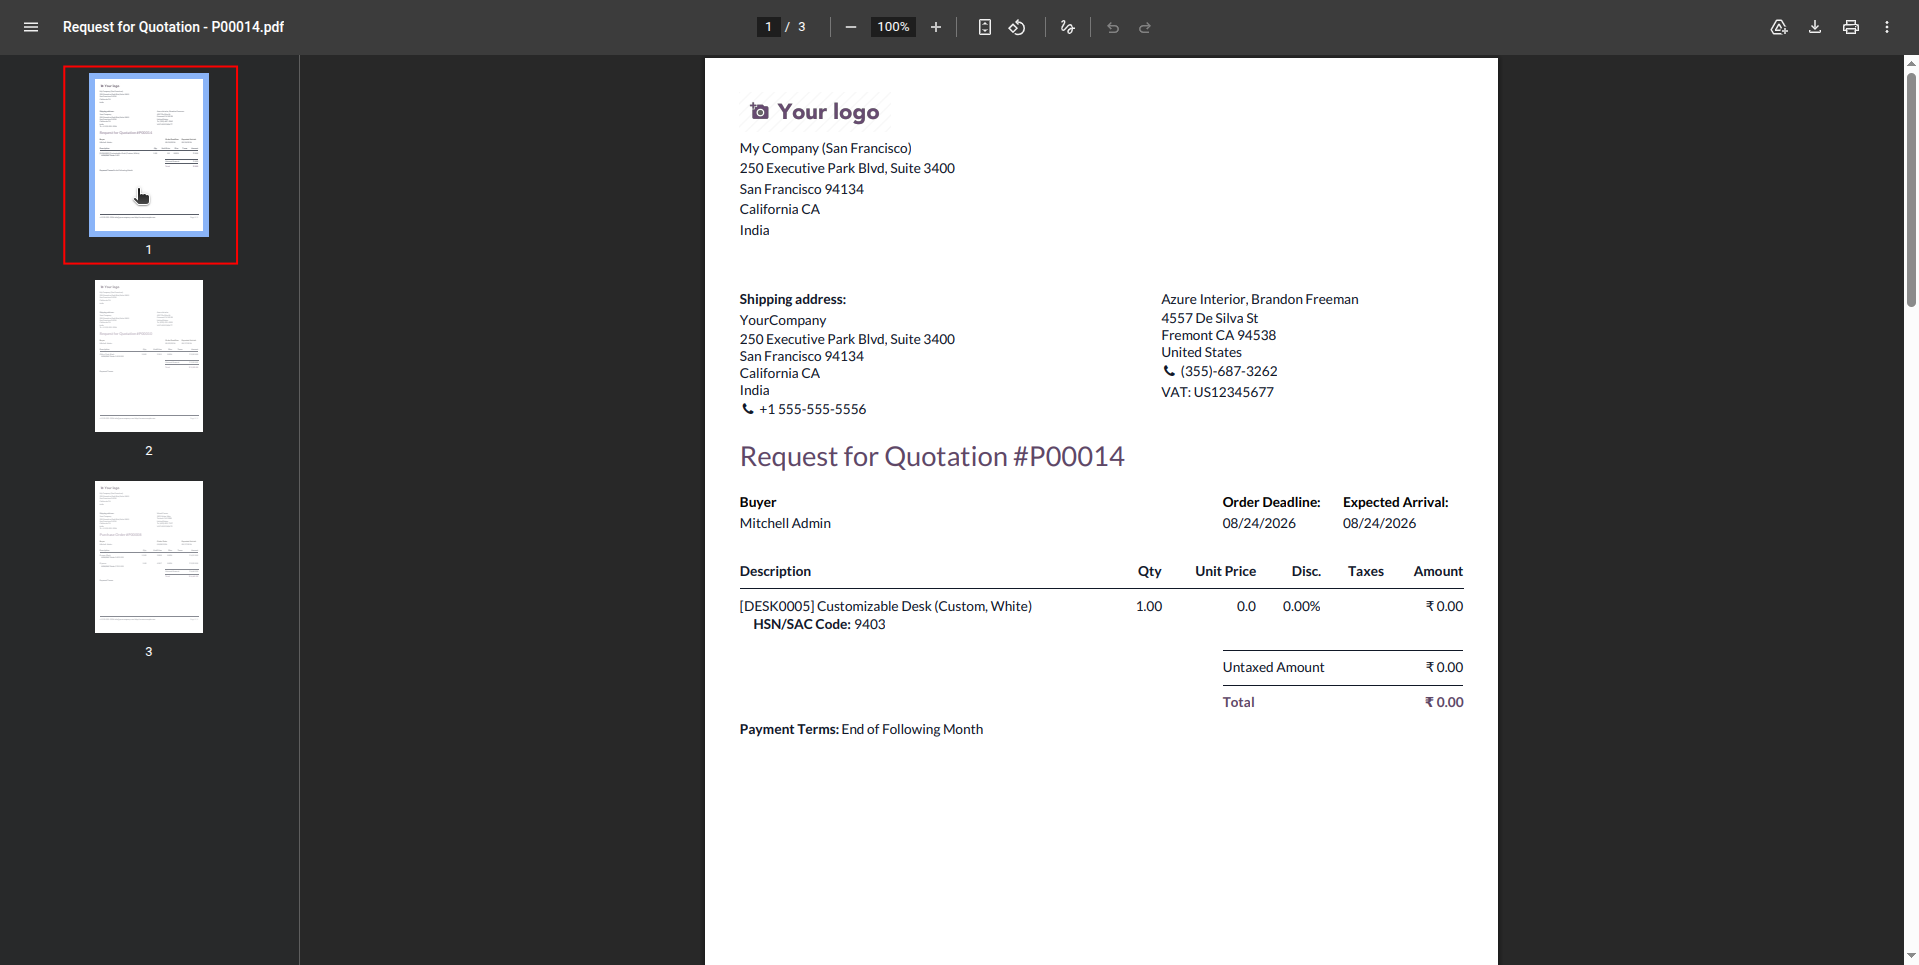Click the vertical scrollbar thumb
The width and height of the screenshot is (1919, 965).
click(1911, 190)
